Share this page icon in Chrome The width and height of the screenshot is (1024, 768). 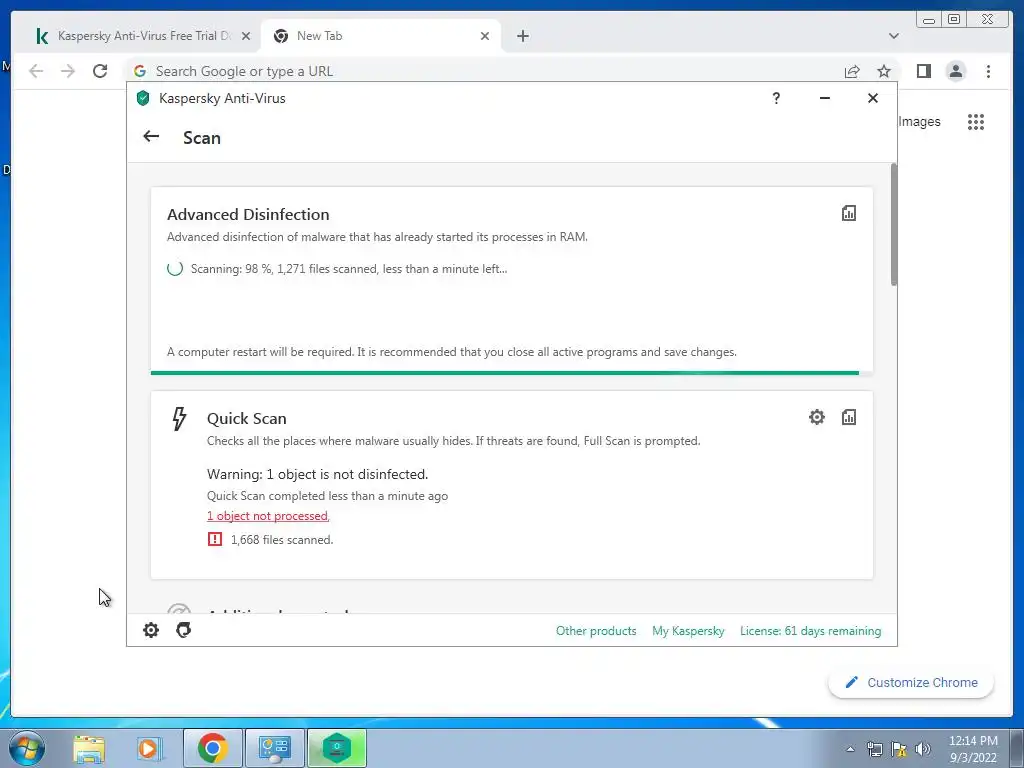(x=852, y=71)
